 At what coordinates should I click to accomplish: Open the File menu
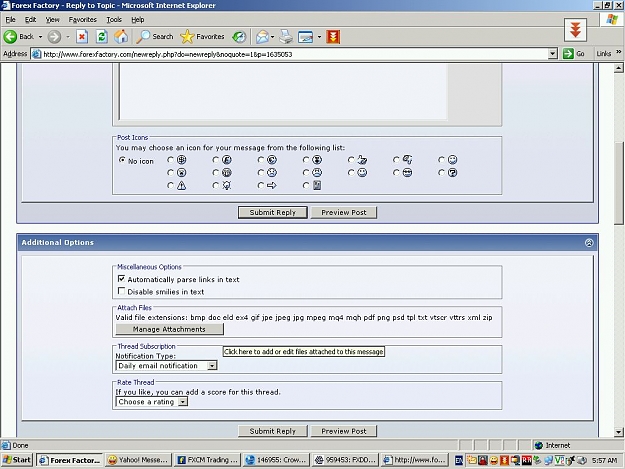pos(10,20)
